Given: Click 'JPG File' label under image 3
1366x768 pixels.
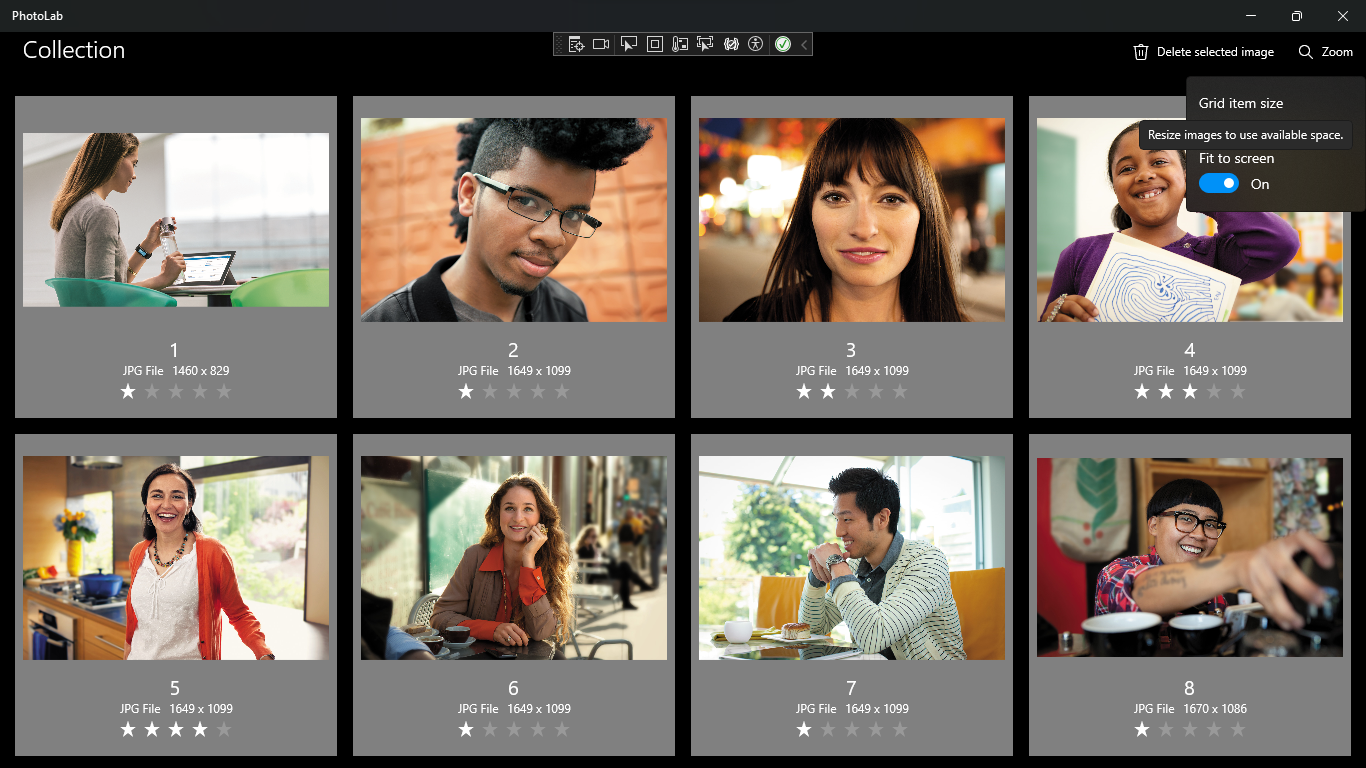Looking at the screenshot, I should coord(817,371).
